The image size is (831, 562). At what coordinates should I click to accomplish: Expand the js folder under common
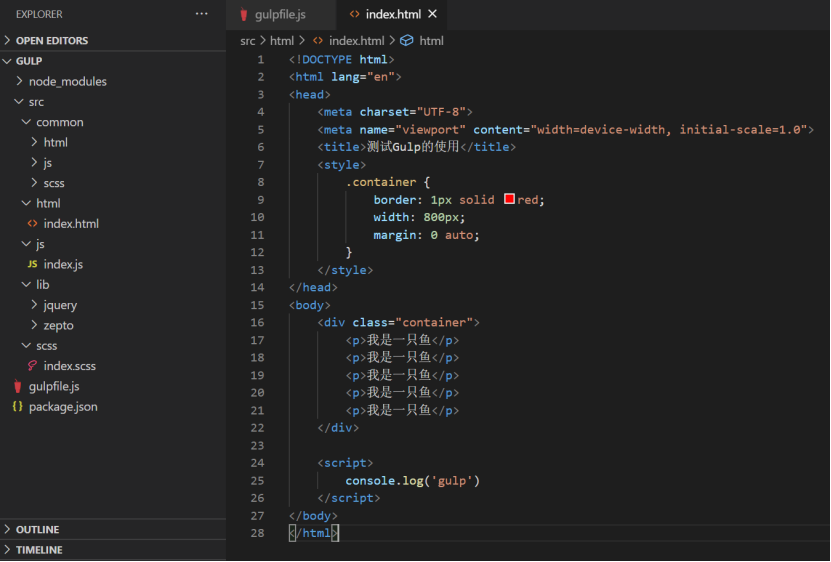point(113,163)
